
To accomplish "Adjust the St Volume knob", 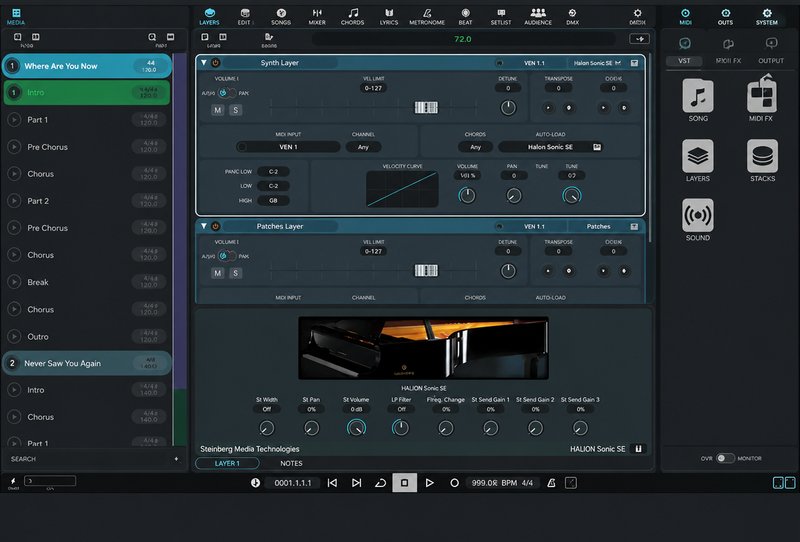I will pyautogui.click(x=356, y=428).
